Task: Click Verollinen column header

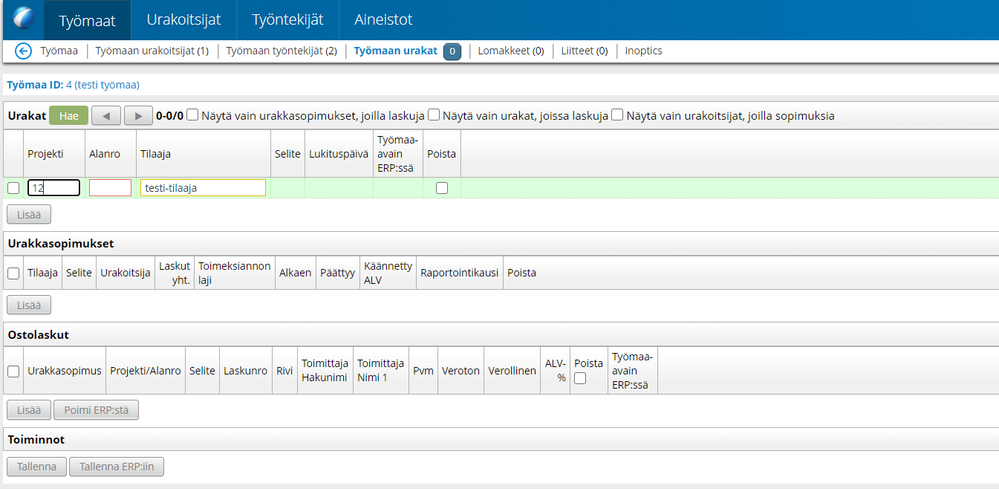Action: coord(512,371)
